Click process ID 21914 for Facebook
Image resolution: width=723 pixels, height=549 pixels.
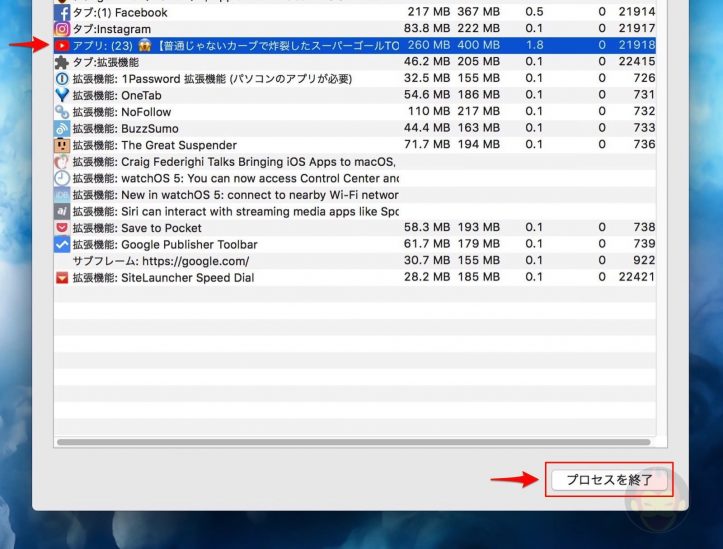[637, 12]
